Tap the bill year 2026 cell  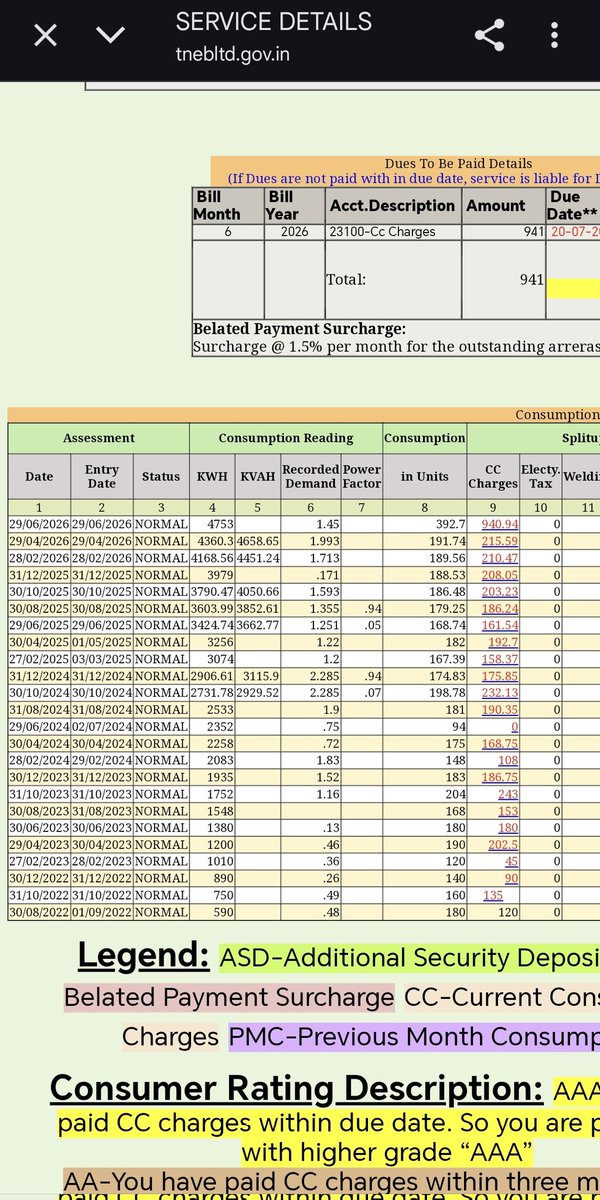(294, 232)
